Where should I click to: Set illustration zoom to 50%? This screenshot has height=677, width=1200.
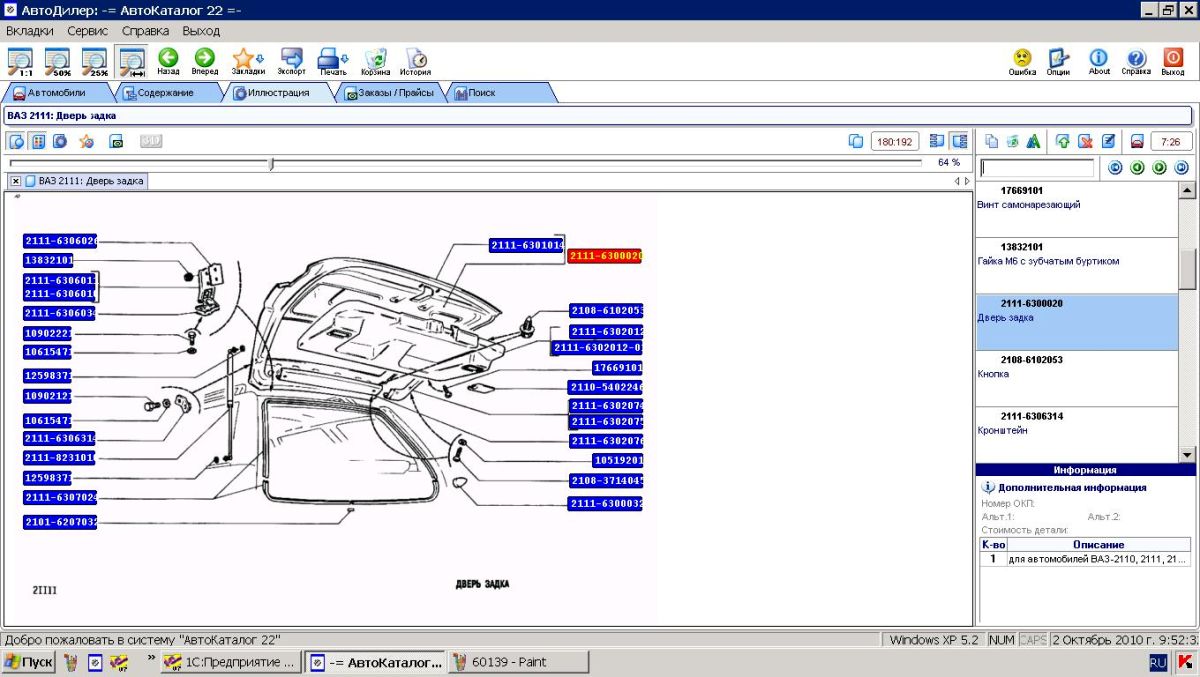click(x=57, y=62)
